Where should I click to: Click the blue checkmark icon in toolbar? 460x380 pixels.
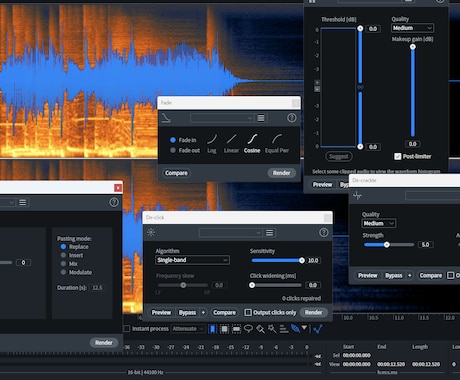318,329
